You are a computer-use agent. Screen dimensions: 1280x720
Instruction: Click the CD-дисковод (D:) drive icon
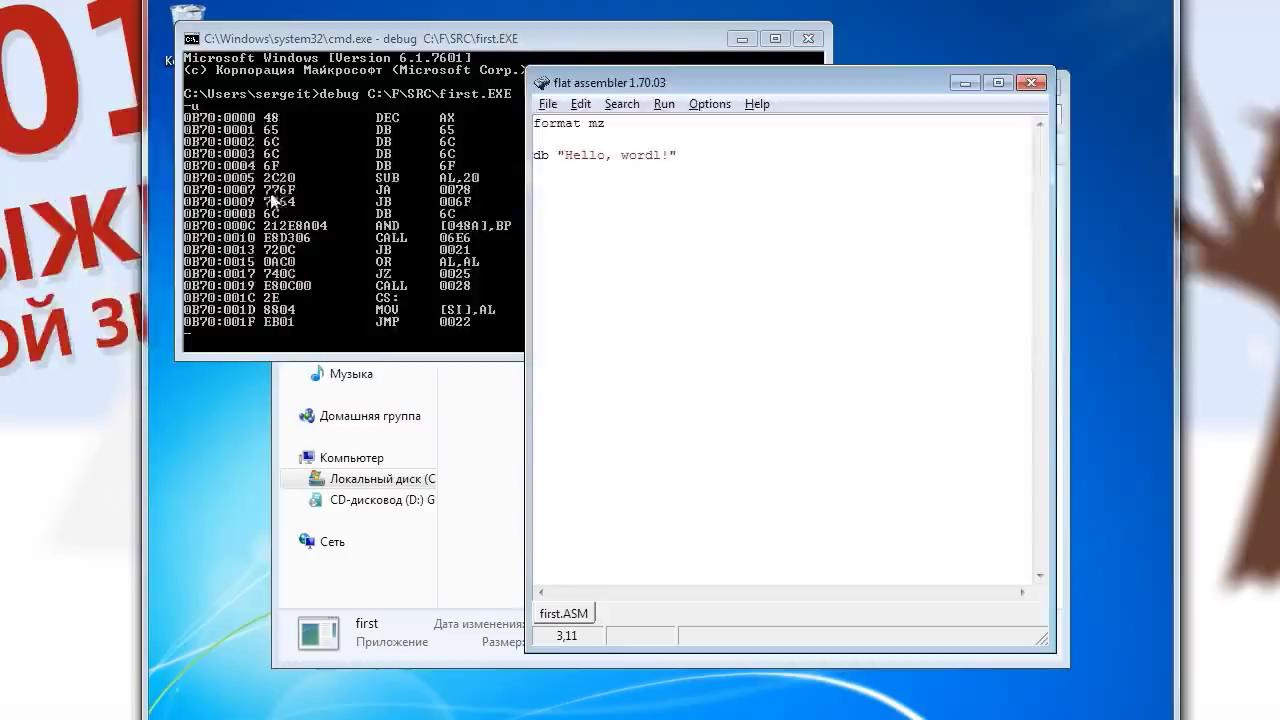pyautogui.click(x=317, y=500)
